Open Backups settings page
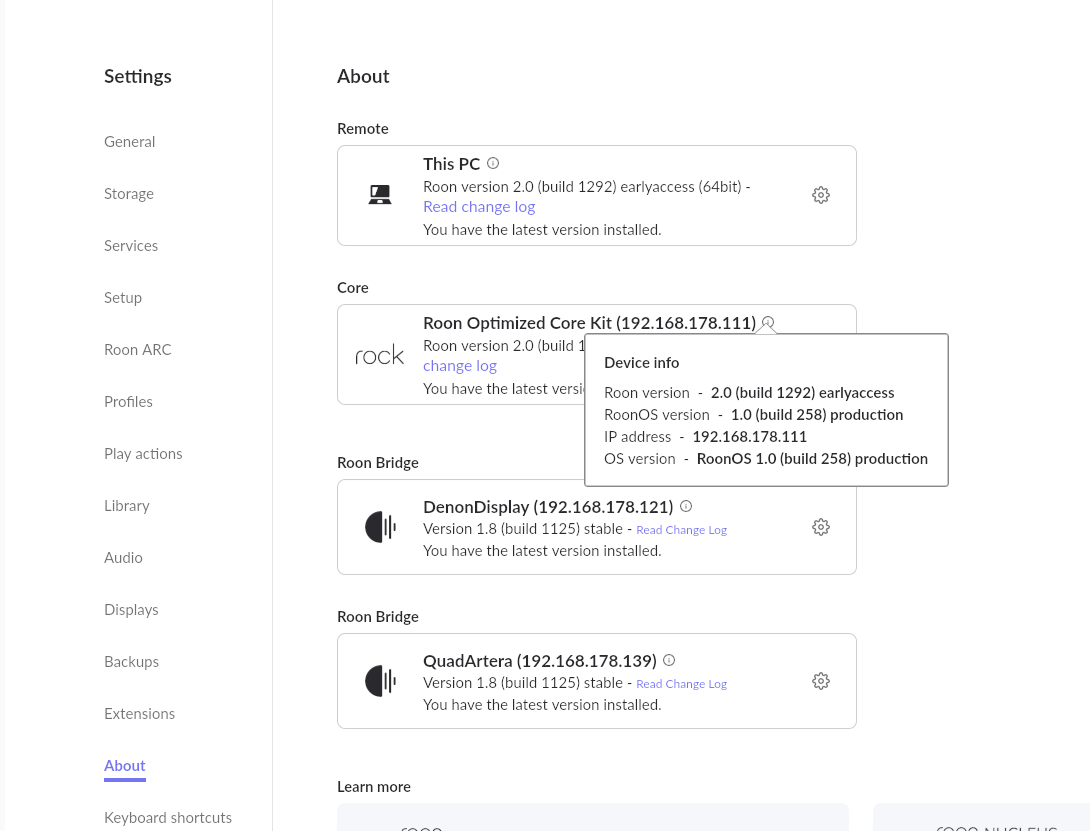The height and width of the screenshot is (831, 1090). [x=131, y=662]
